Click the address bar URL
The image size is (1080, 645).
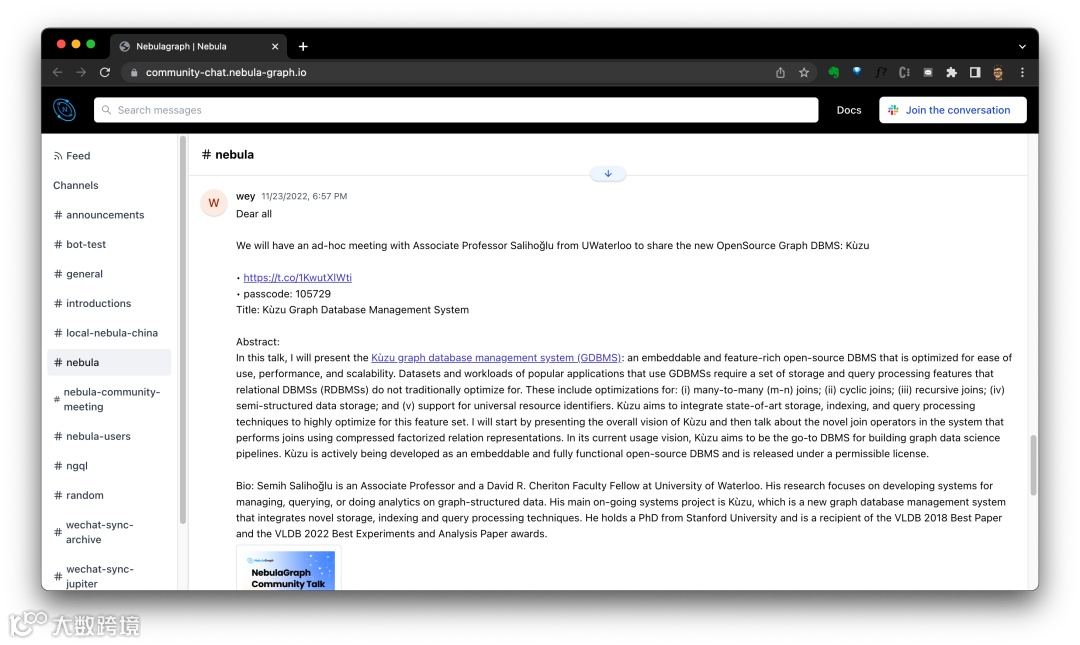click(x=226, y=72)
